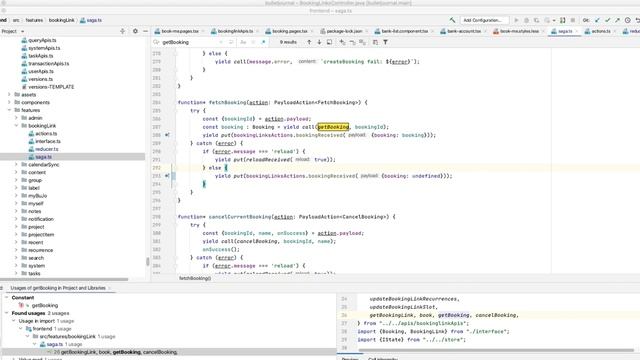
Task: Collapse the features folder
Action: pos(9,110)
